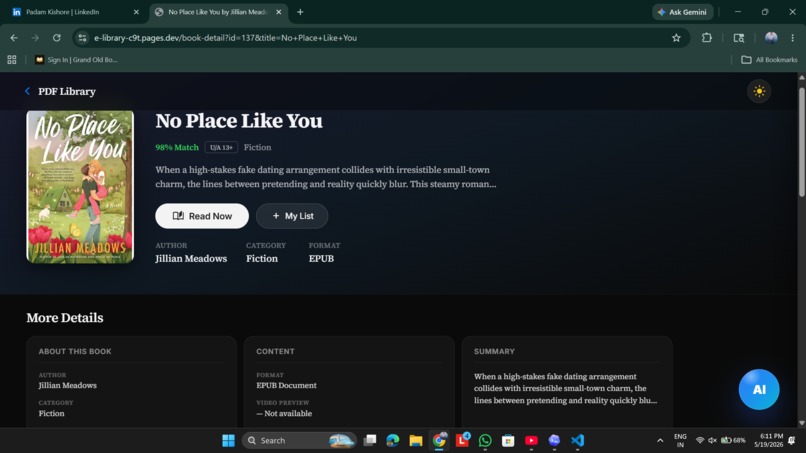Open the clock and date flyout

(769, 441)
